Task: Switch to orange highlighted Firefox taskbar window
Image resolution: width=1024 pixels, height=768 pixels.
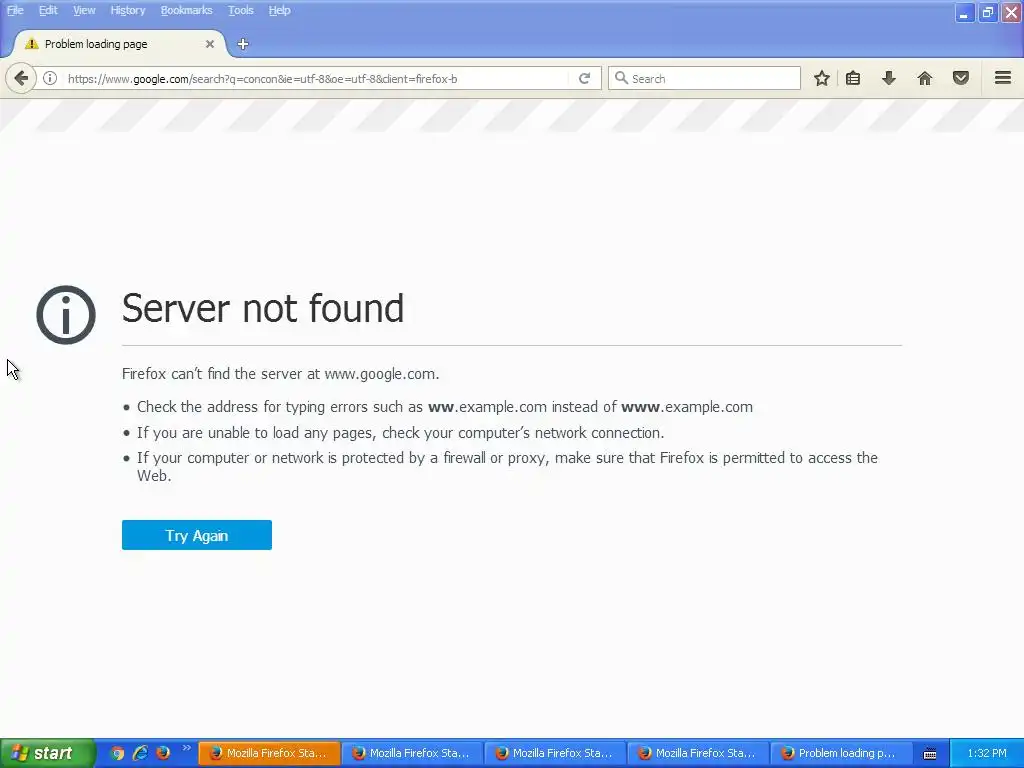Action: [x=269, y=753]
